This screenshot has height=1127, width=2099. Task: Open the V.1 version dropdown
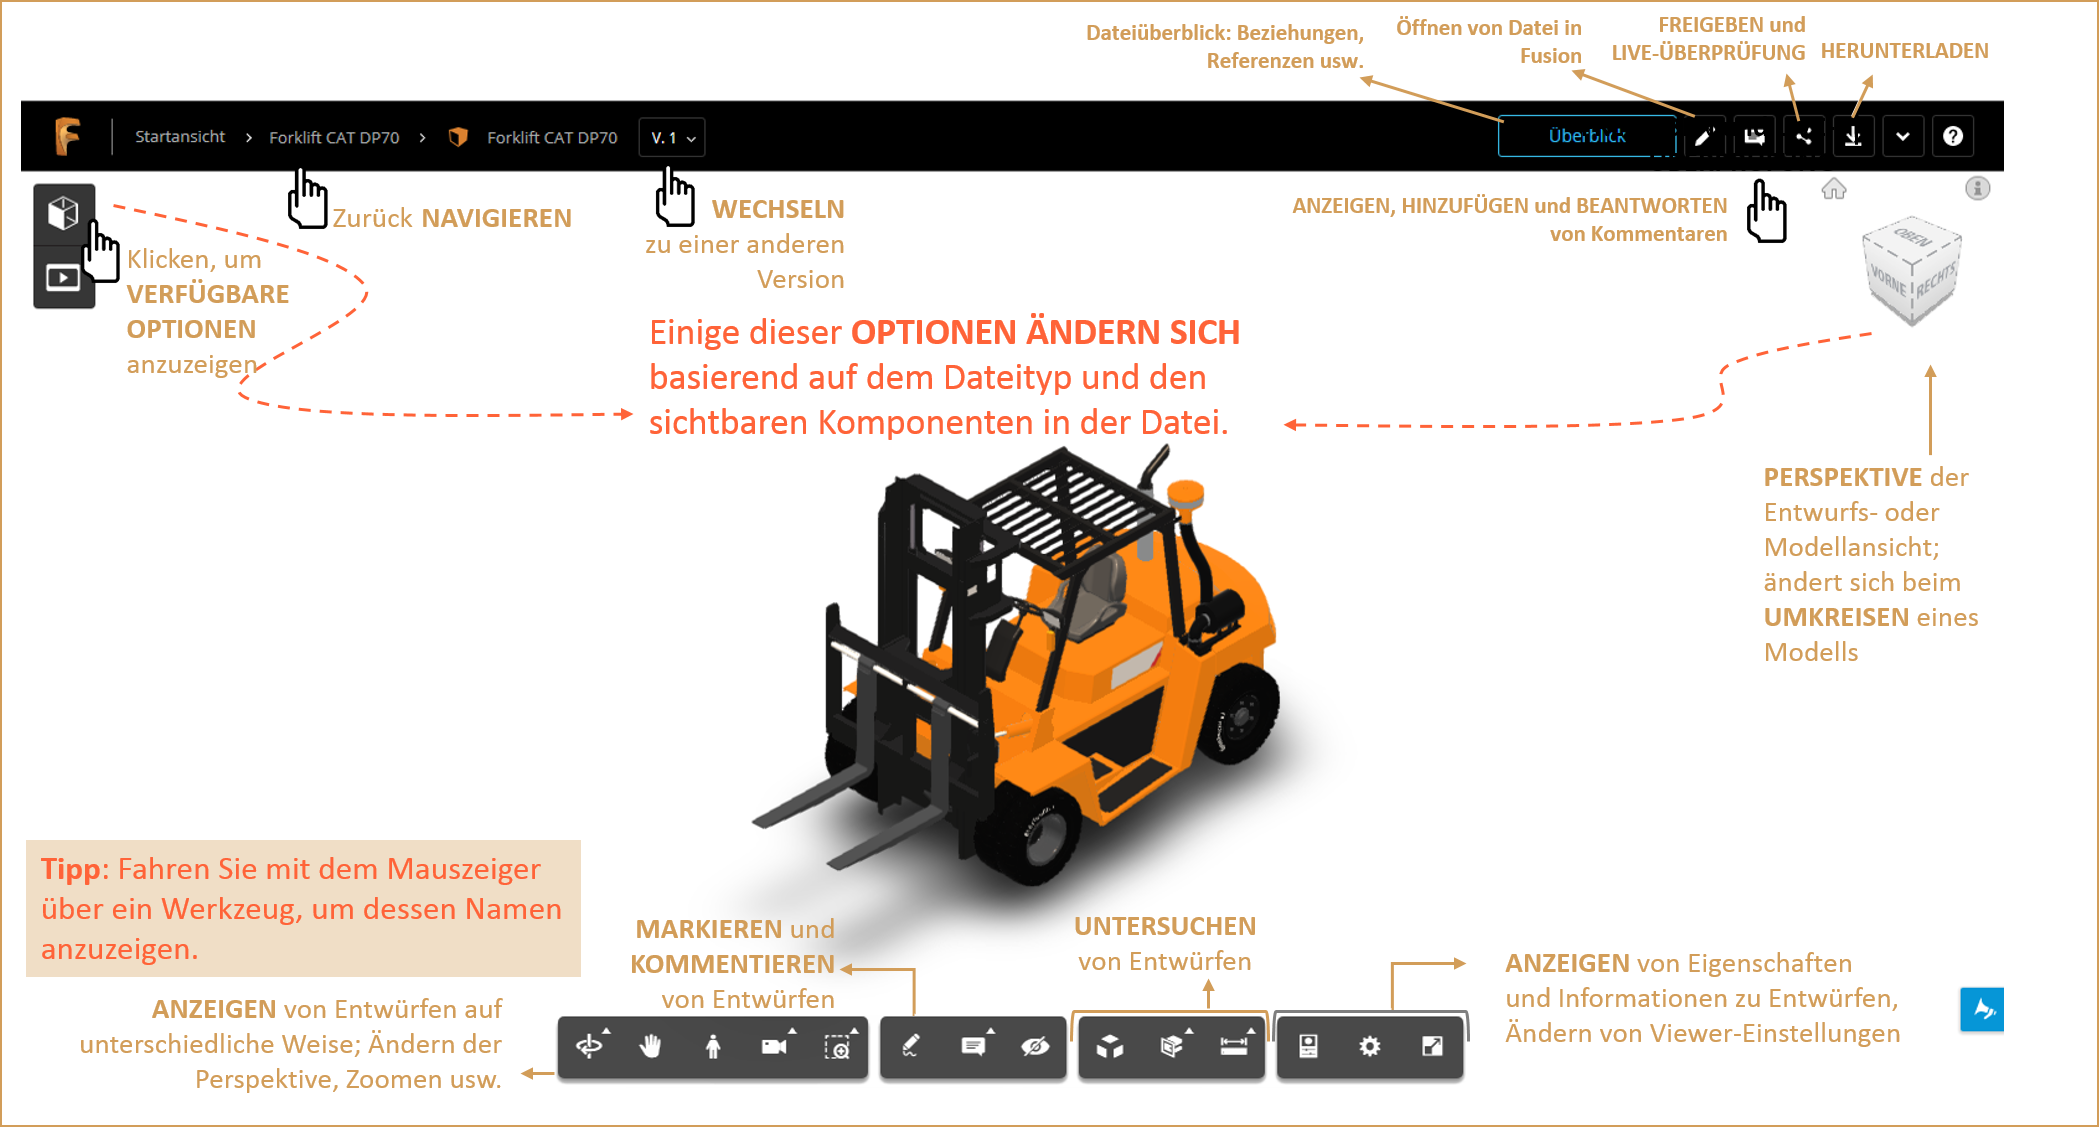click(672, 138)
